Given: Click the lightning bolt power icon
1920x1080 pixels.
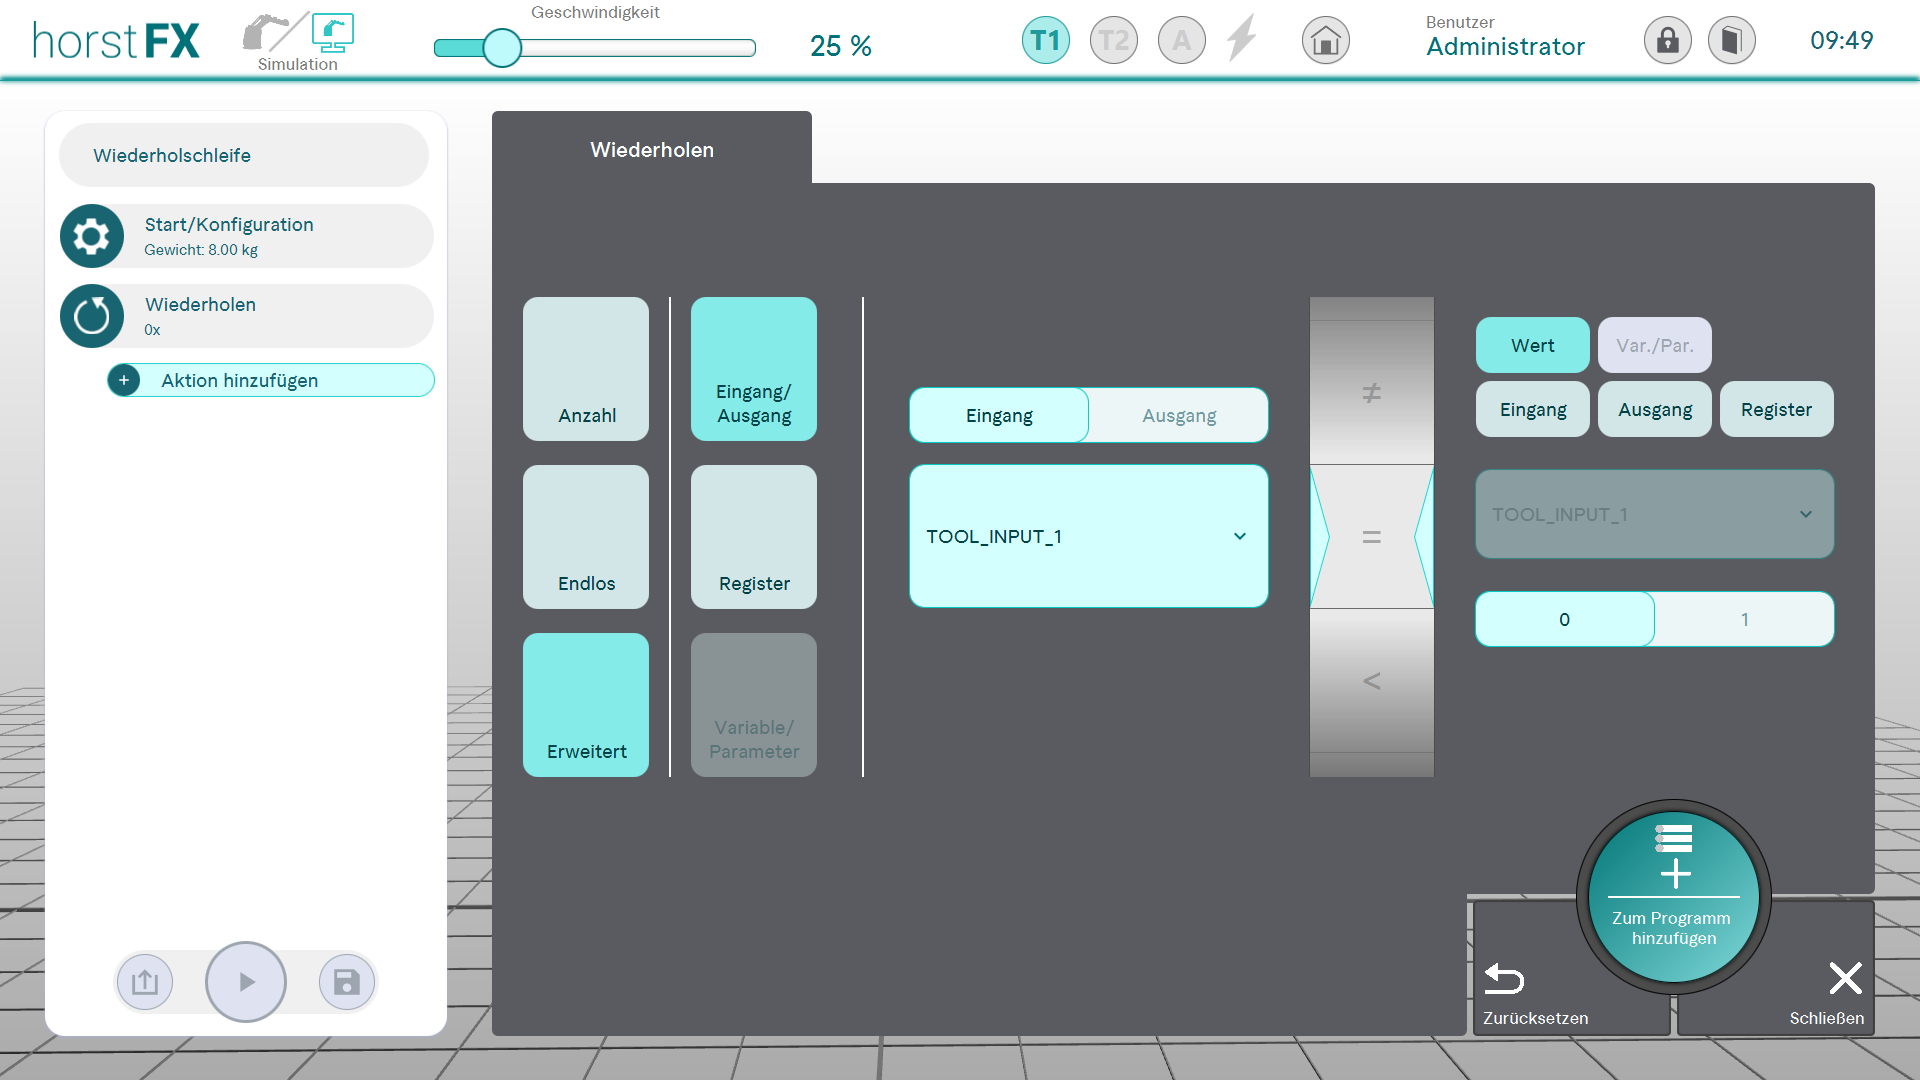Looking at the screenshot, I should [x=1242, y=40].
